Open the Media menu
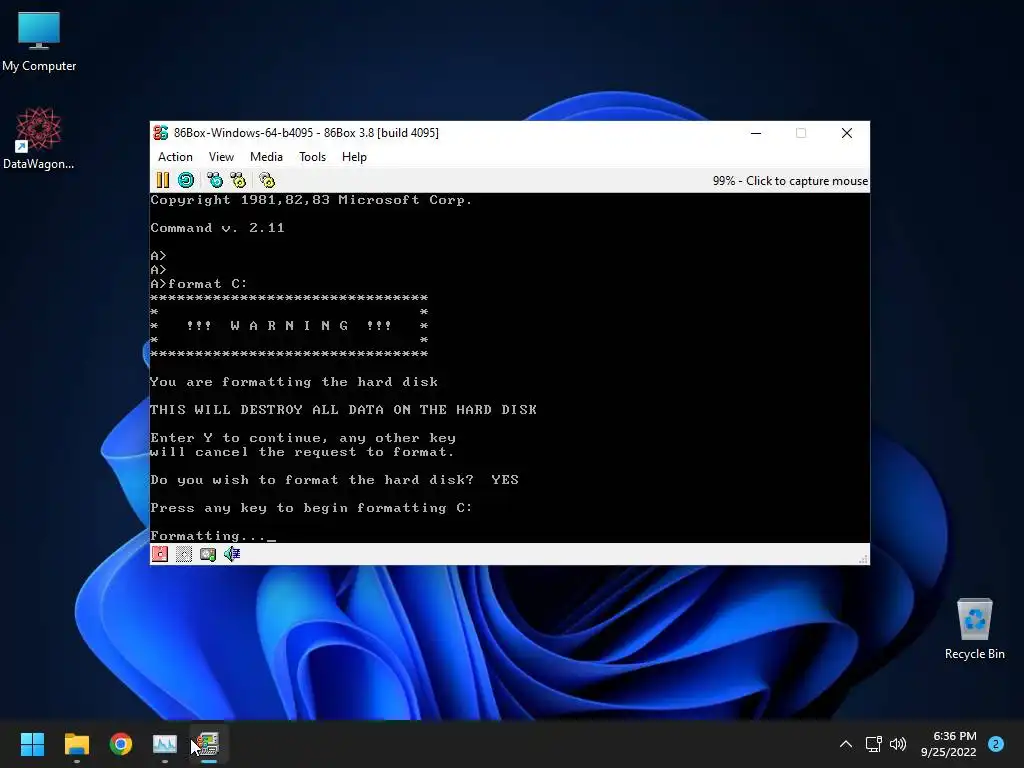 [266, 157]
